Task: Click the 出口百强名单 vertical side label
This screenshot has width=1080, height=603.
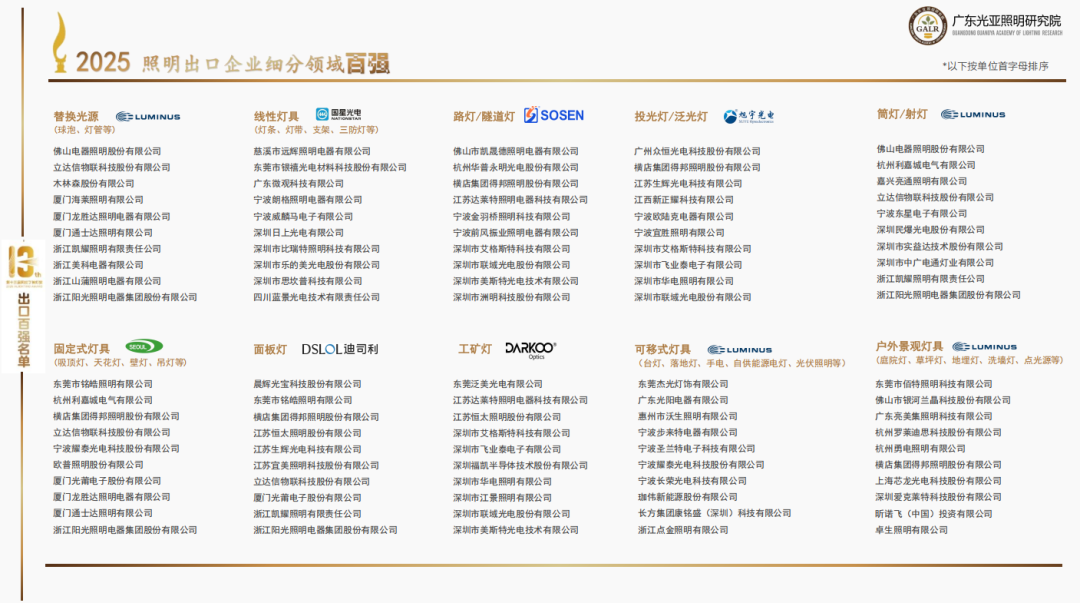Action: tap(23, 332)
